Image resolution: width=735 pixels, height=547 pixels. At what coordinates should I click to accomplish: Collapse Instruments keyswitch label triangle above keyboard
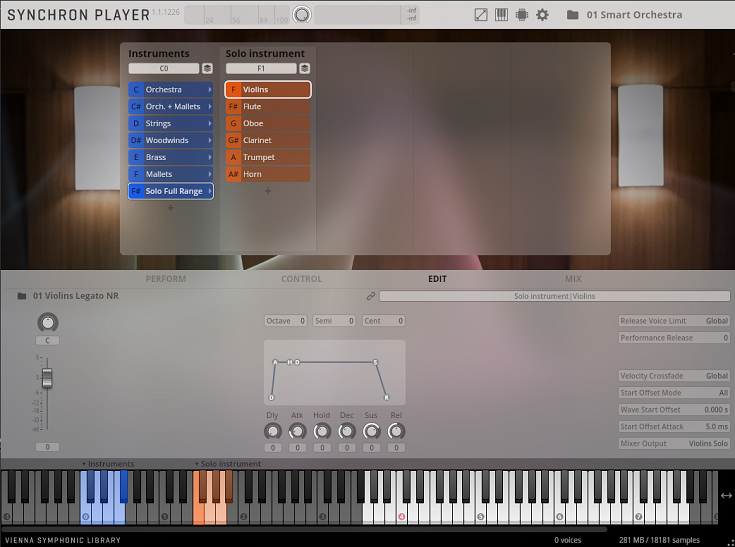(84, 464)
